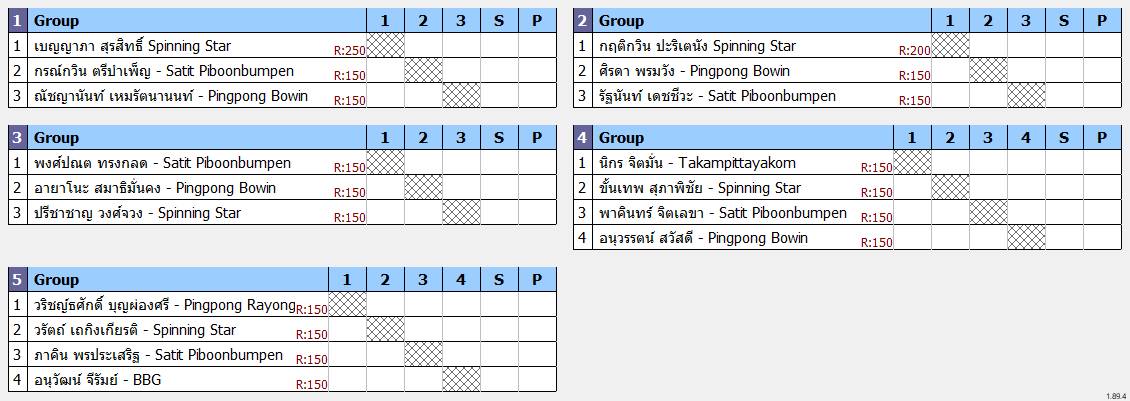Click Group 5 row 1 column 2 score cell
Image resolution: width=1130 pixels, height=401 pixels.
point(386,304)
